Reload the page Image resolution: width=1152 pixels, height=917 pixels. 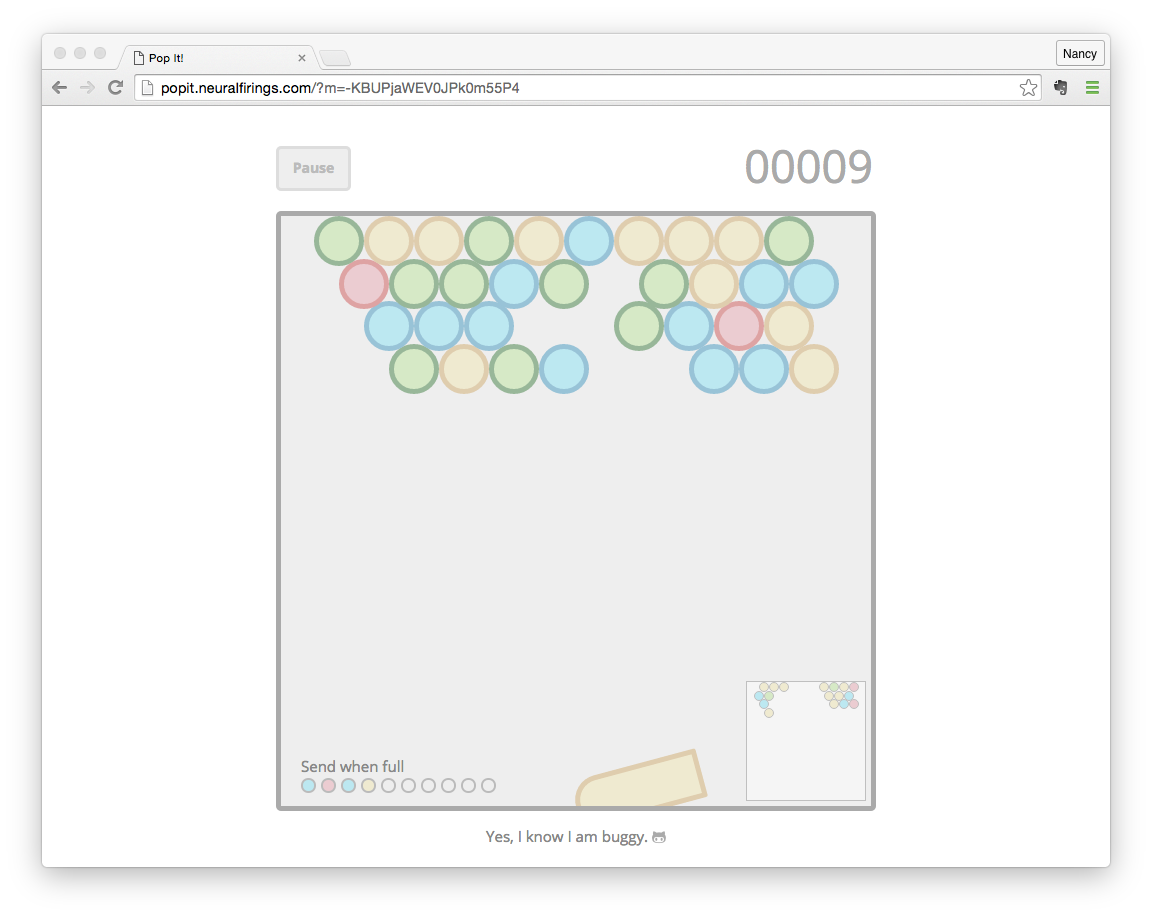[115, 88]
